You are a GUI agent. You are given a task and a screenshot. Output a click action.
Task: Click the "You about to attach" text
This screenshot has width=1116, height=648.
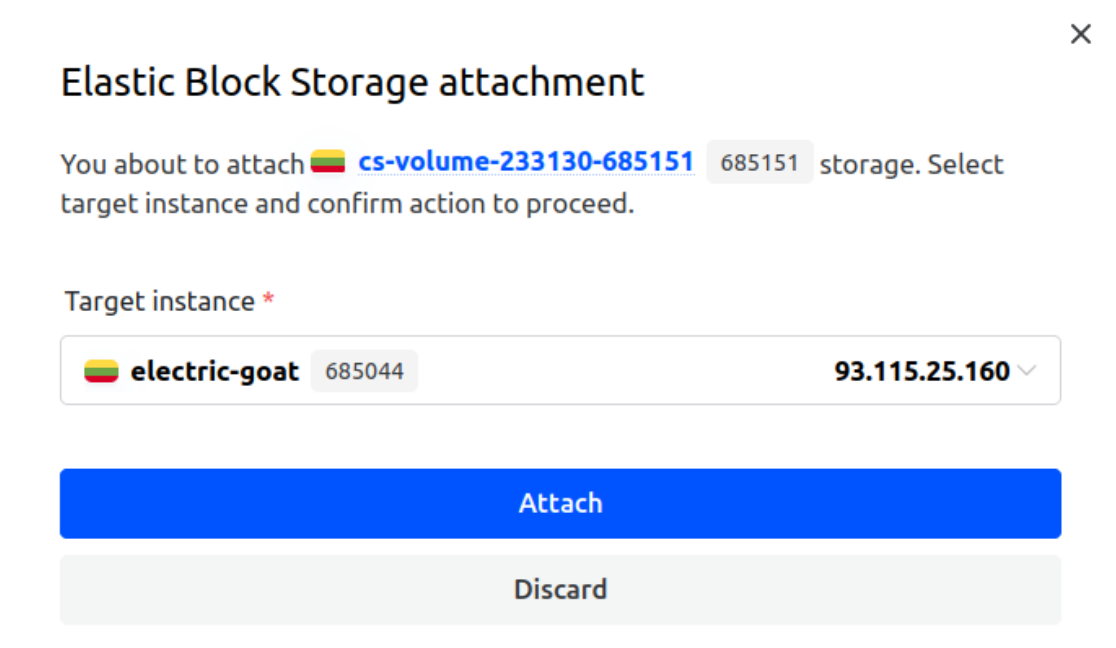click(x=182, y=164)
